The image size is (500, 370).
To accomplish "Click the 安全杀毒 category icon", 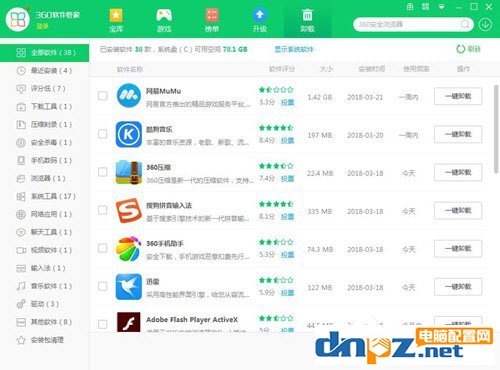I will coord(21,143).
